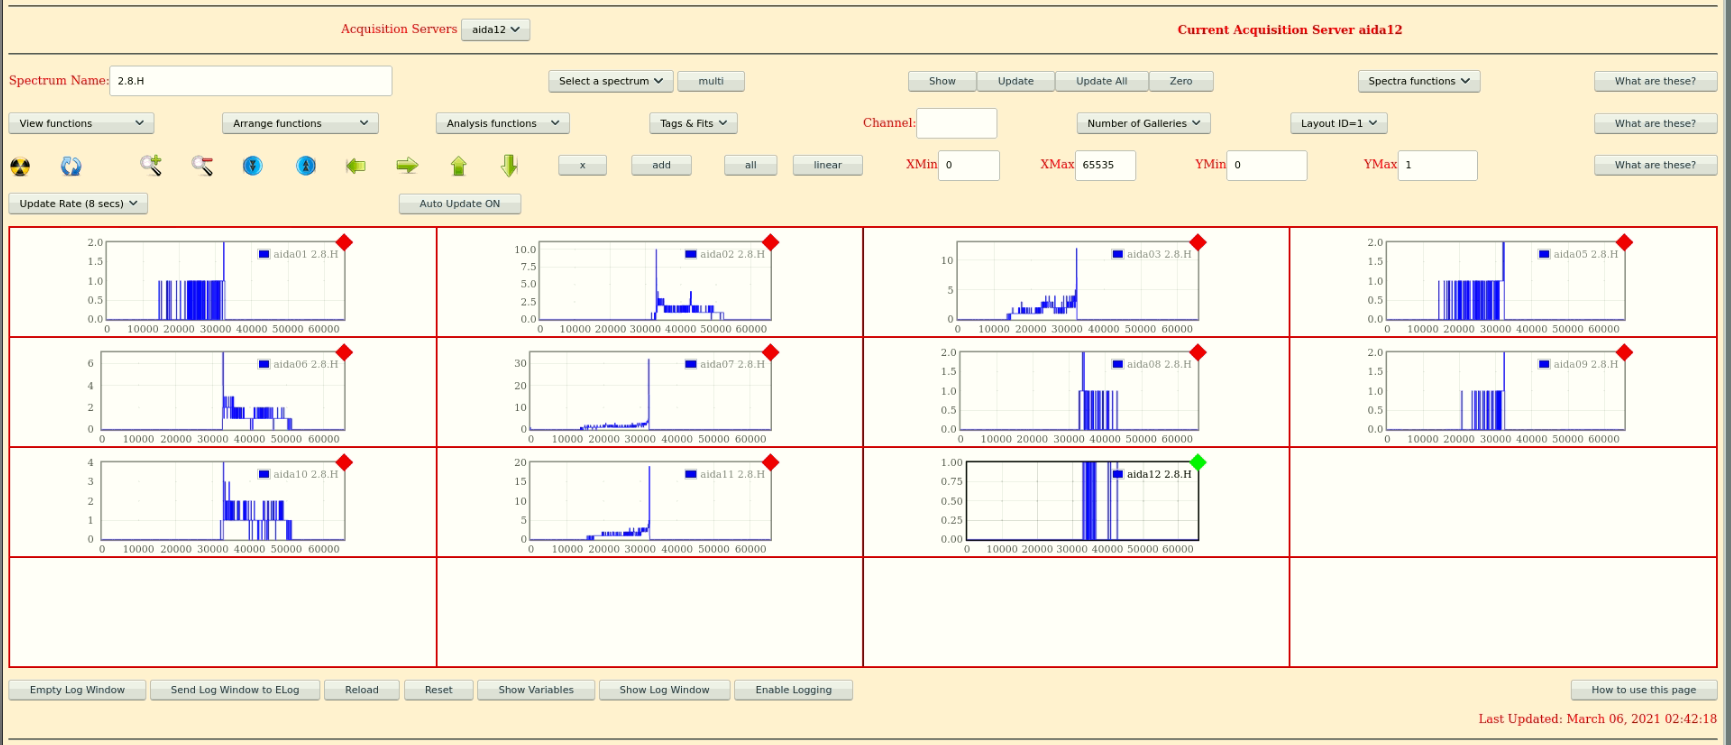Open the Analysis functions menu

pyautogui.click(x=502, y=123)
